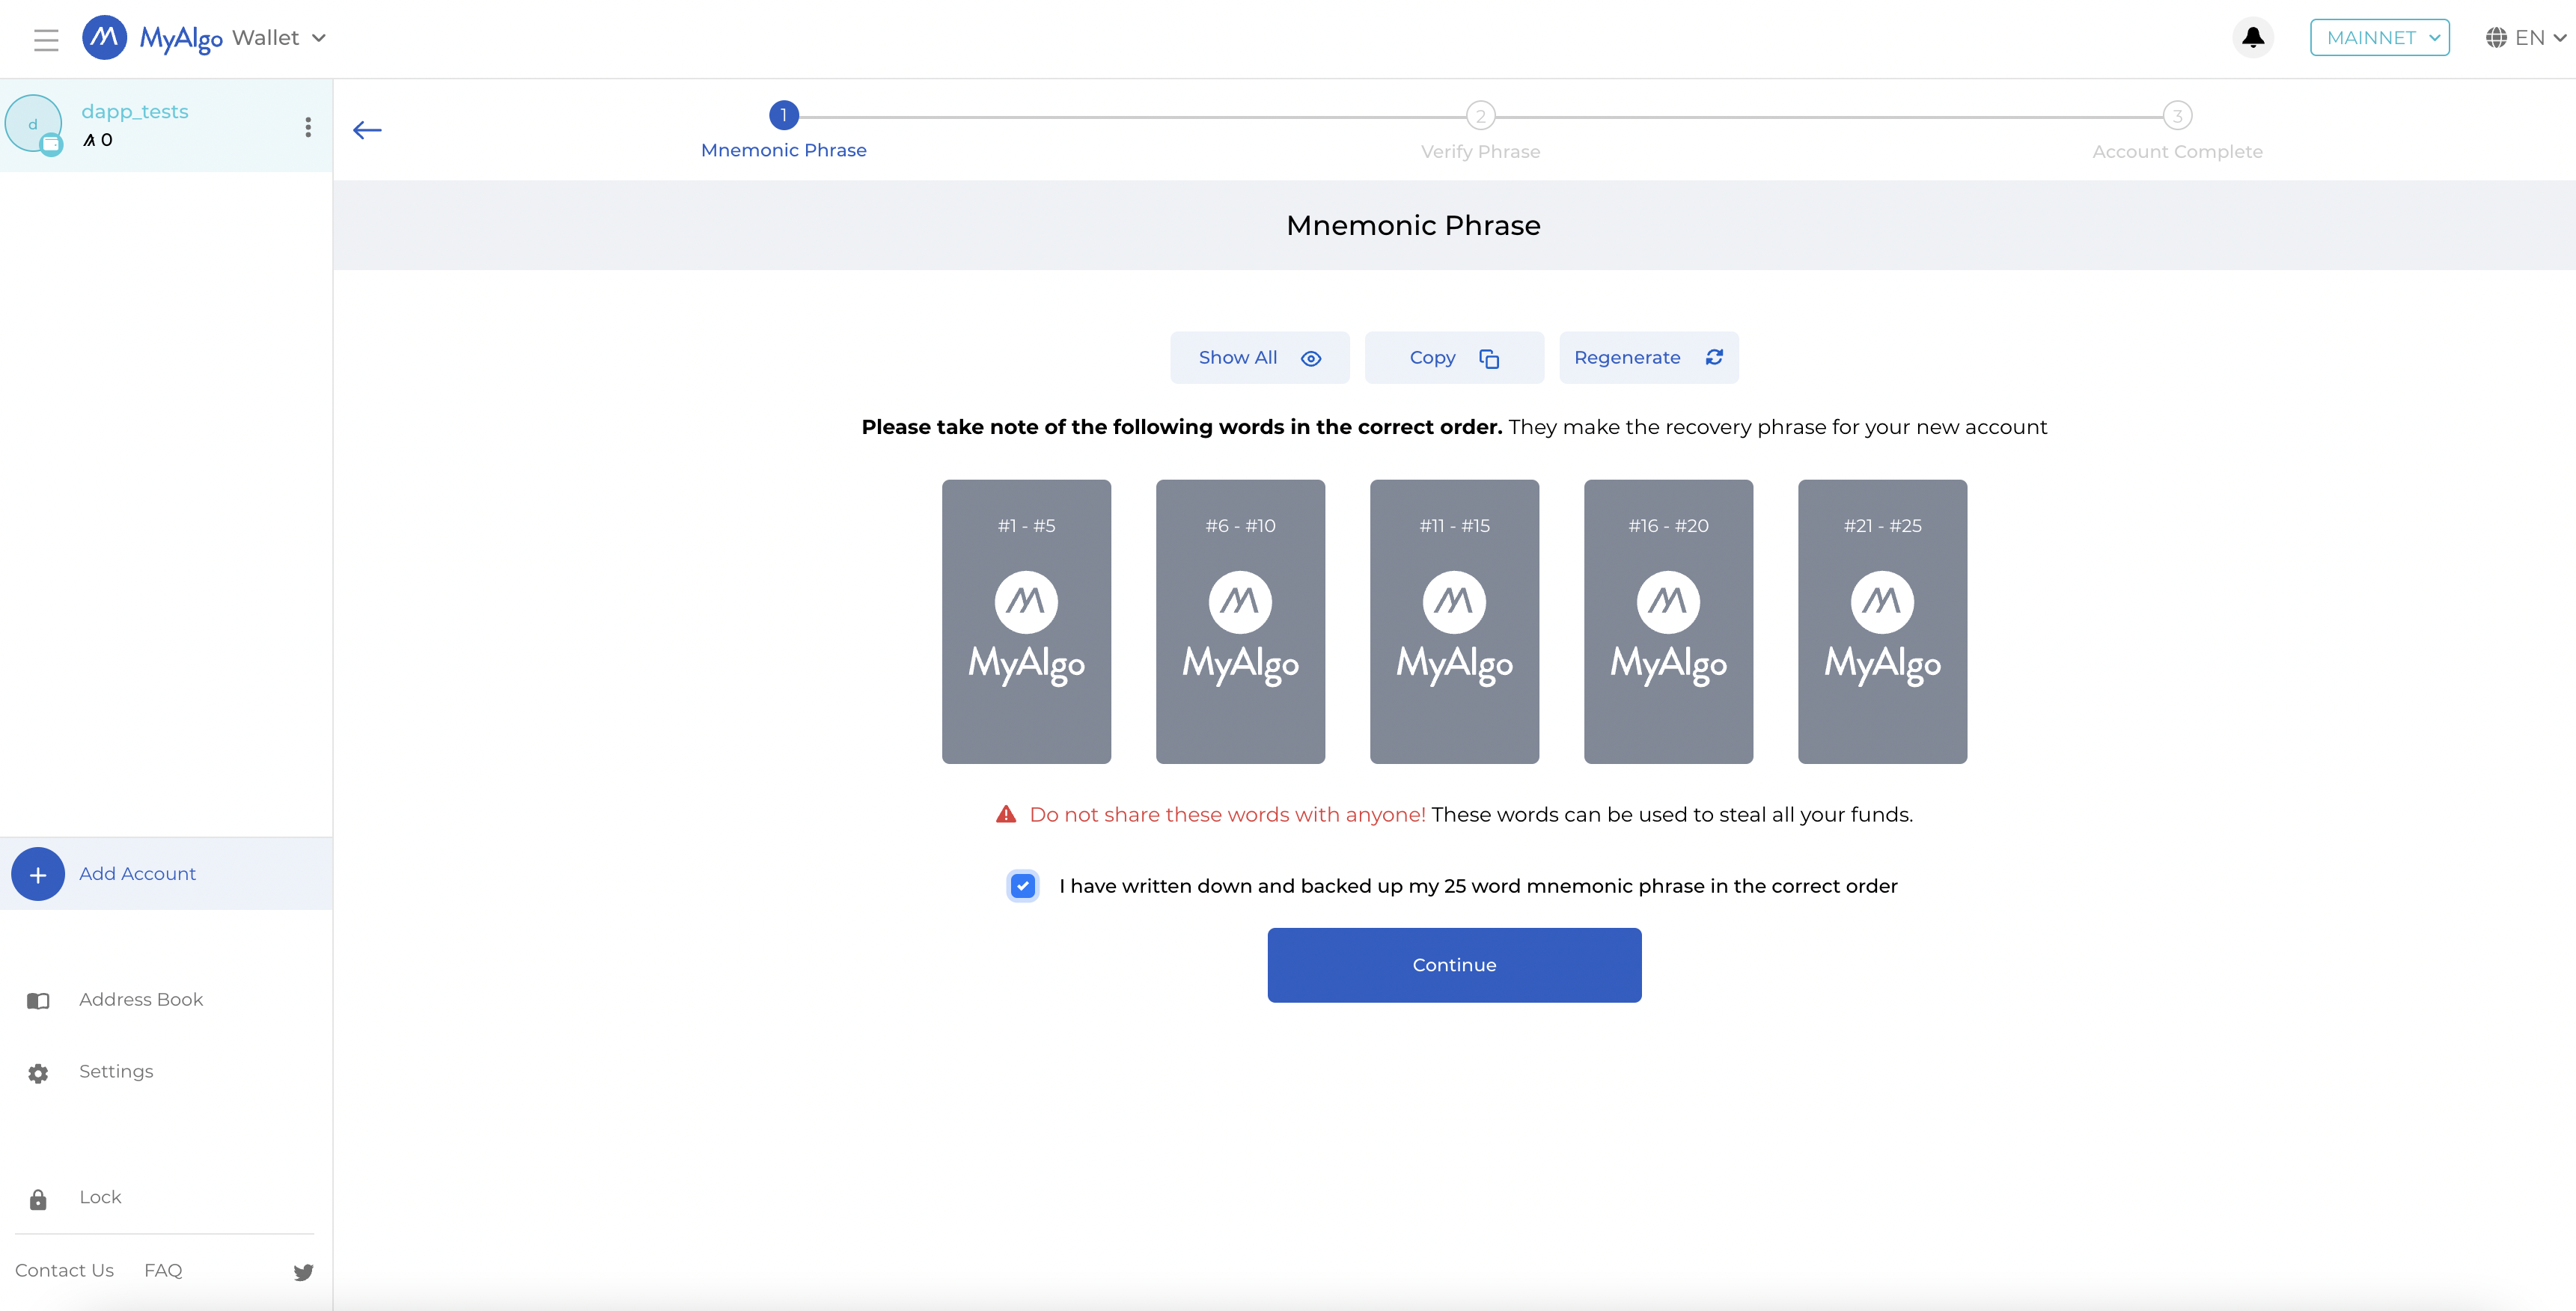Reveal words card #11 - #15
The image size is (2576, 1311).
pos(1454,622)
